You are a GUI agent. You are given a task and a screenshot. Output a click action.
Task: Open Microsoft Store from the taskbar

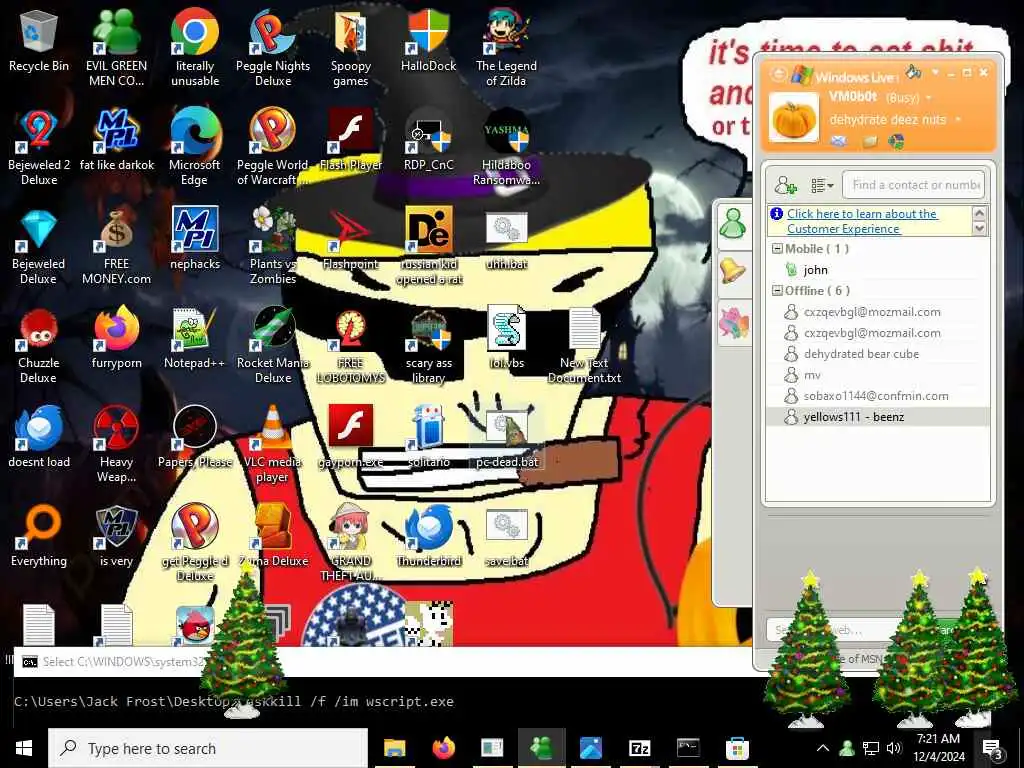[737, 748]
